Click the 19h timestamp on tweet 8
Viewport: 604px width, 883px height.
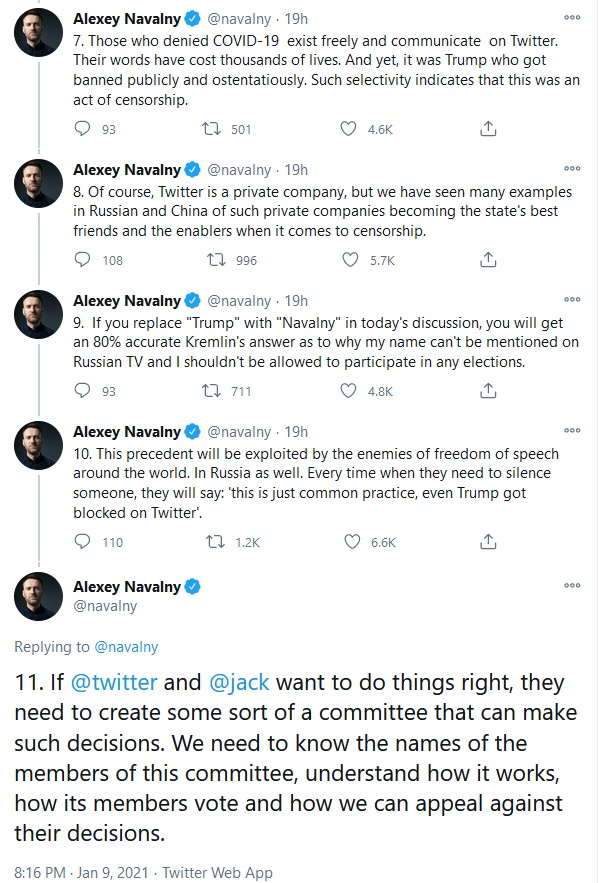296,169
